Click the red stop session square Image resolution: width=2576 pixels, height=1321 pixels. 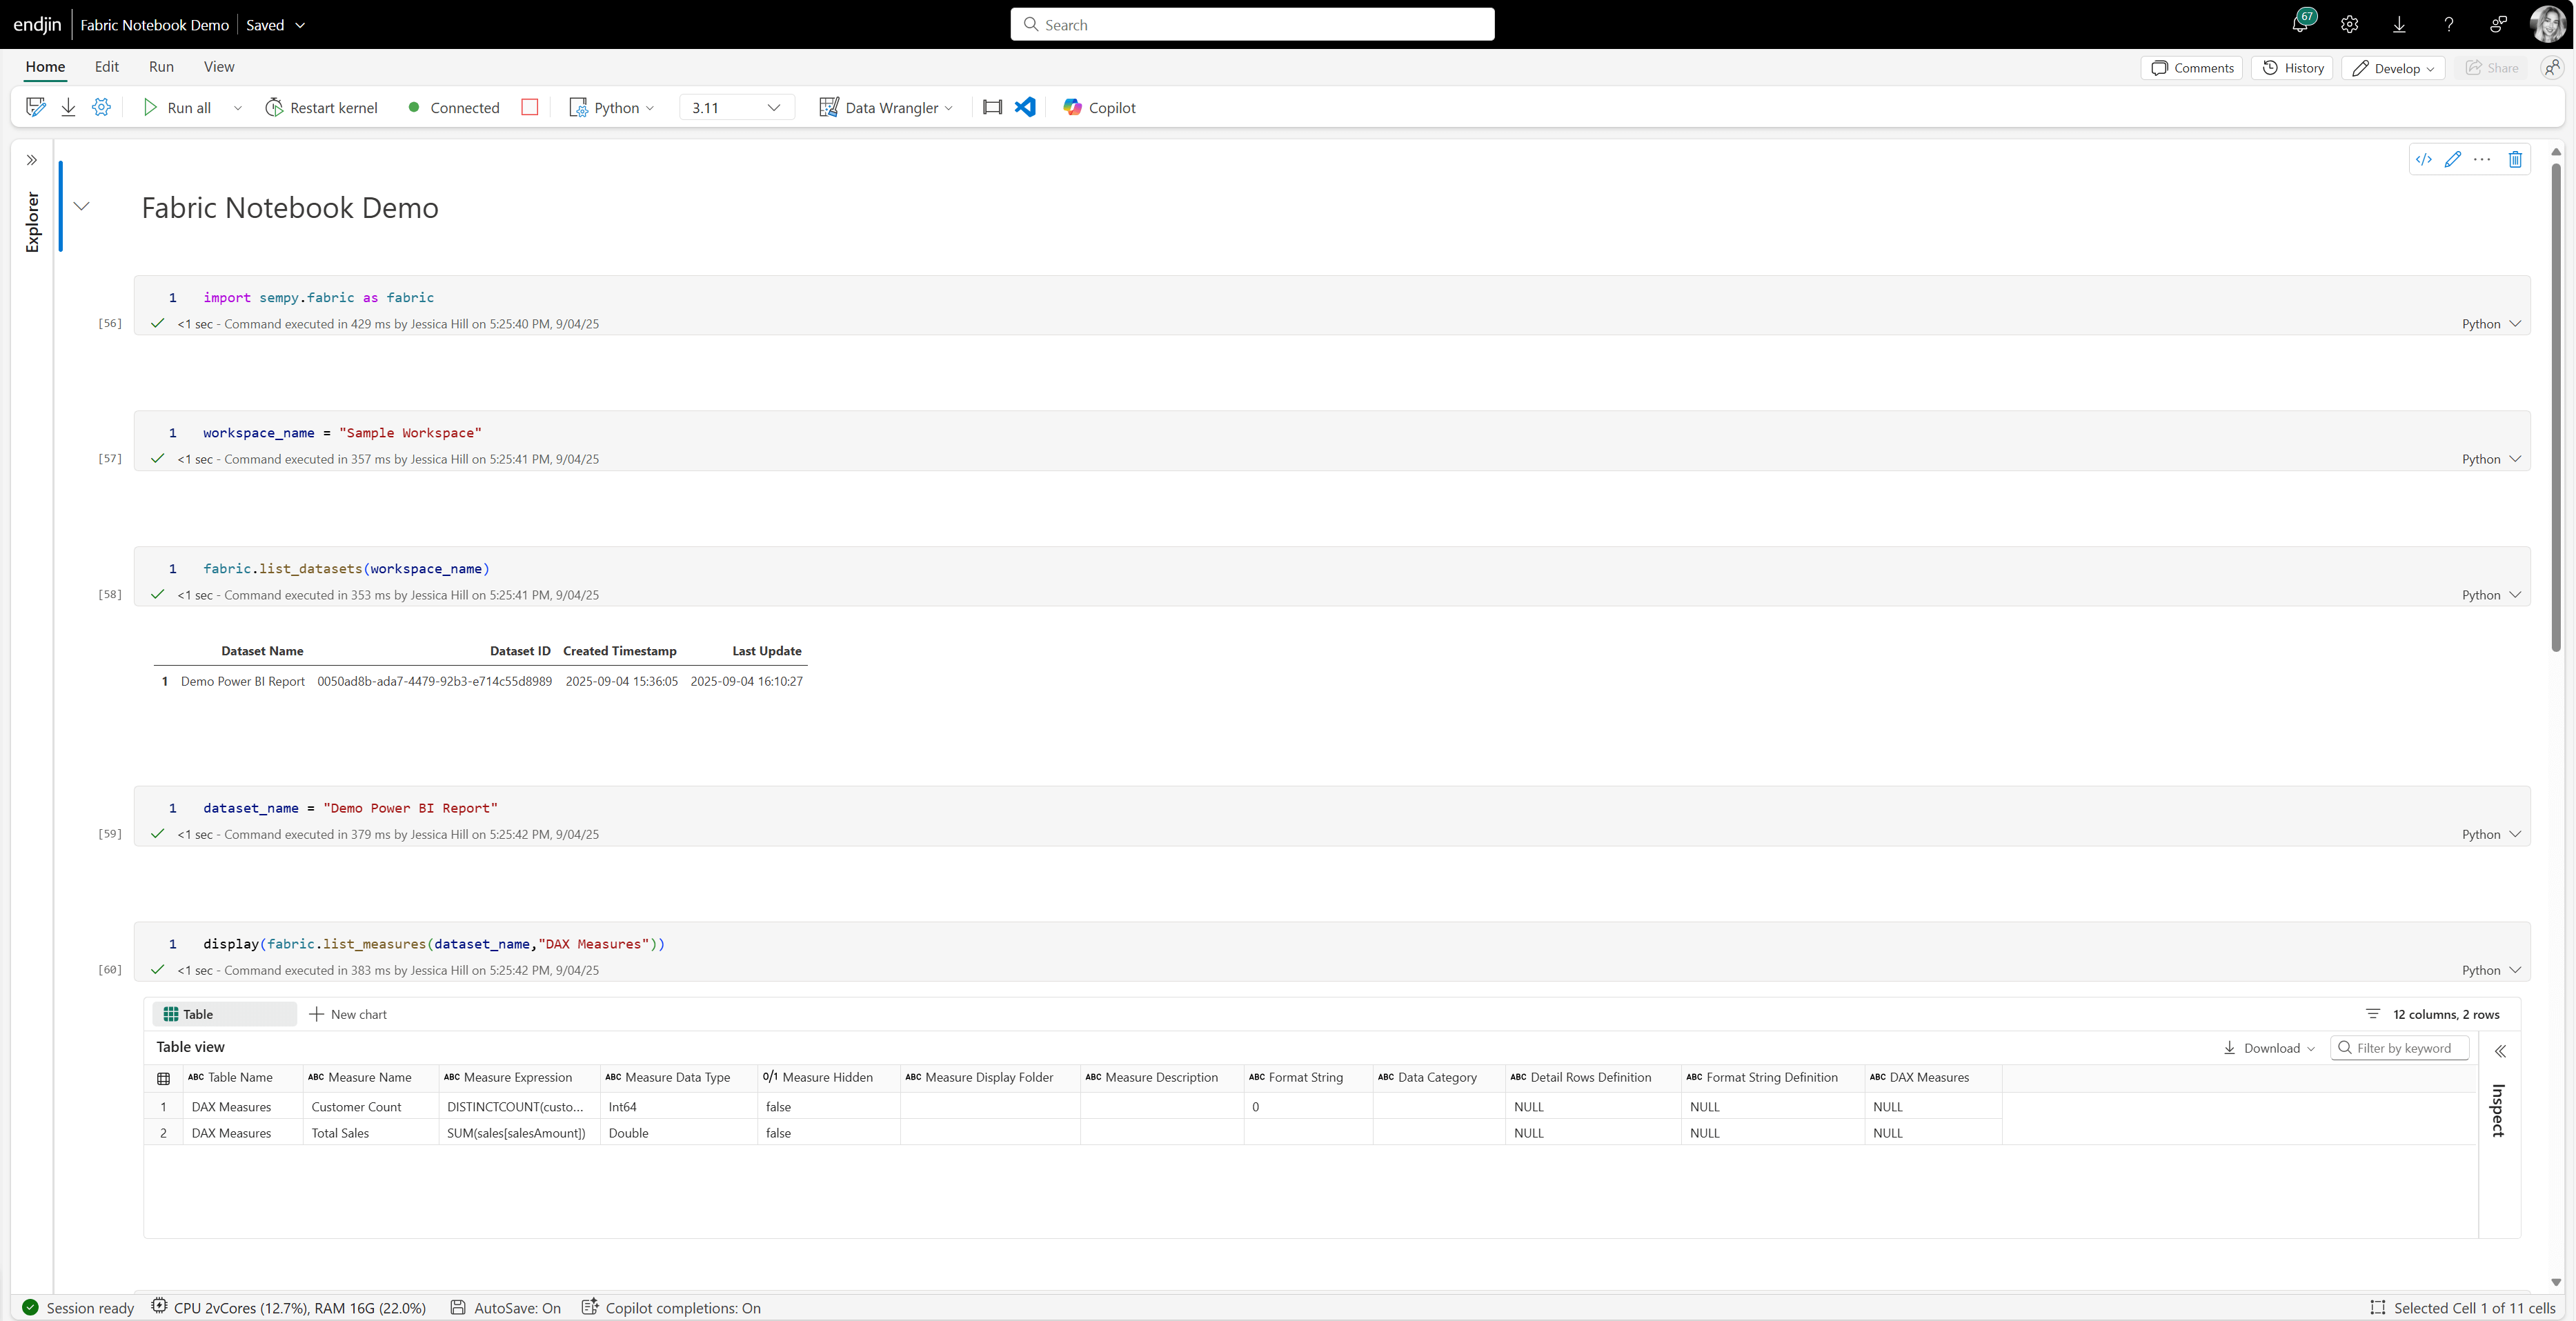[x=530, y=107]
